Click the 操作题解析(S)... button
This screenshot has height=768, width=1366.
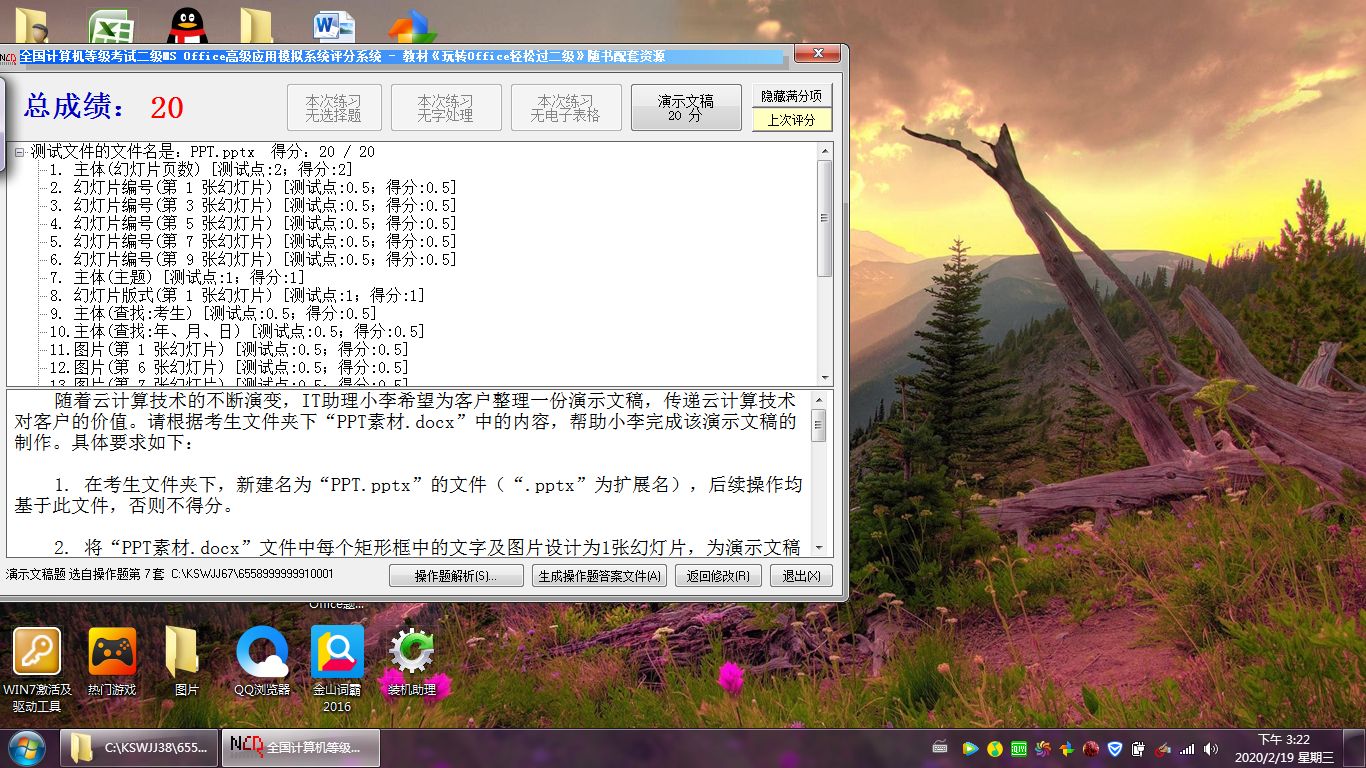point(456,576)
